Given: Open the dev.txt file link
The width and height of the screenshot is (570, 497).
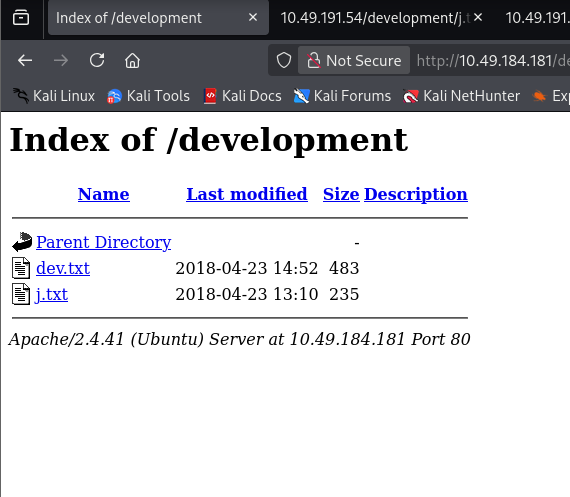Looking at the screenshot, I should (x=63, y=268).
